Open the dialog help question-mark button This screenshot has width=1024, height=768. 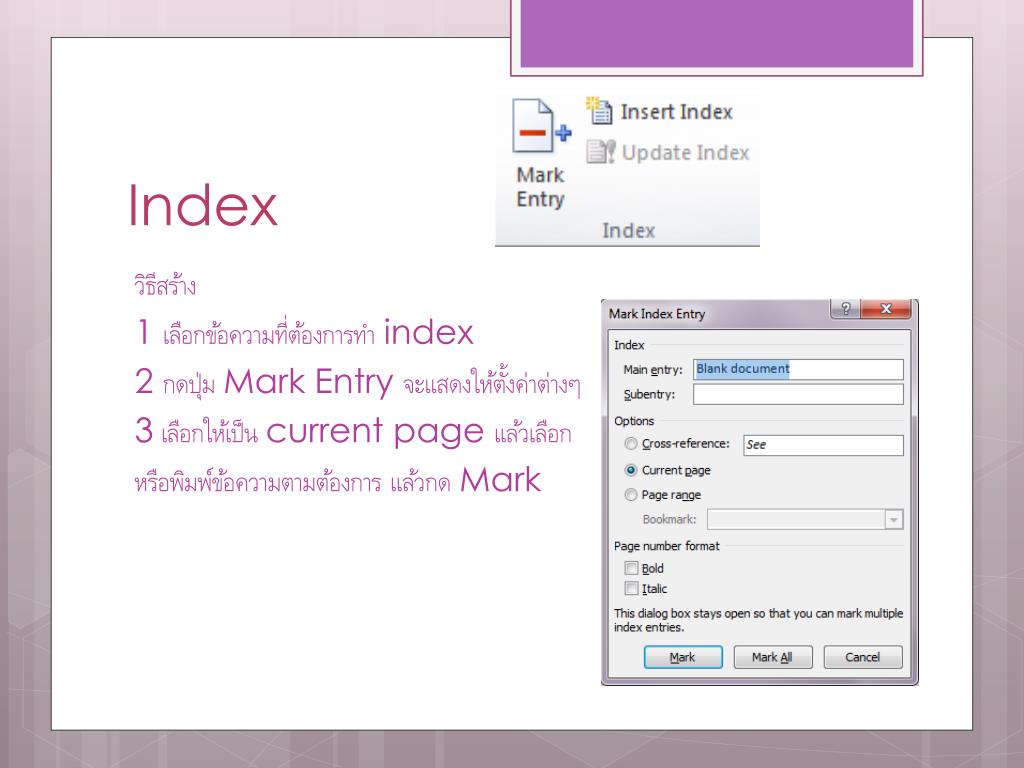tap(846, 308)
